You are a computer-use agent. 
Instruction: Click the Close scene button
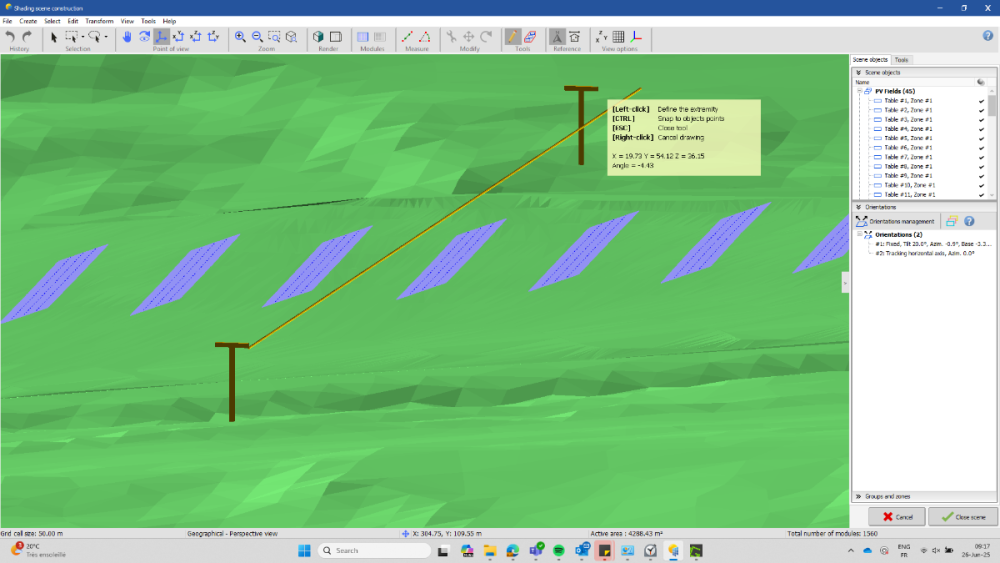(963, 517)
